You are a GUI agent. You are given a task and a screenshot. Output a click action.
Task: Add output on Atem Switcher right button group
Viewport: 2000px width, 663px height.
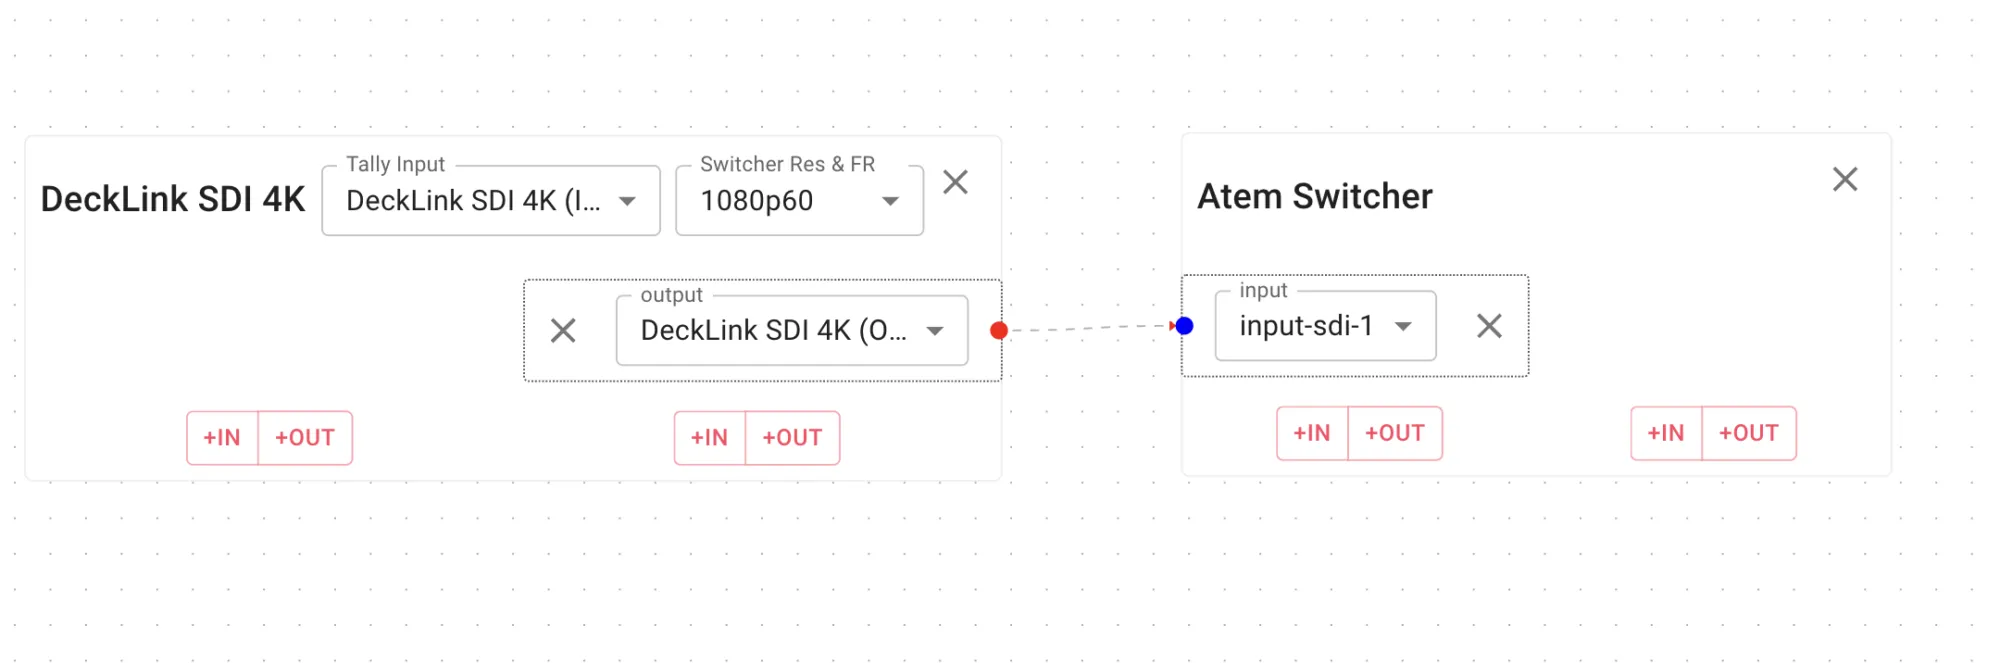coord(1749,433)
